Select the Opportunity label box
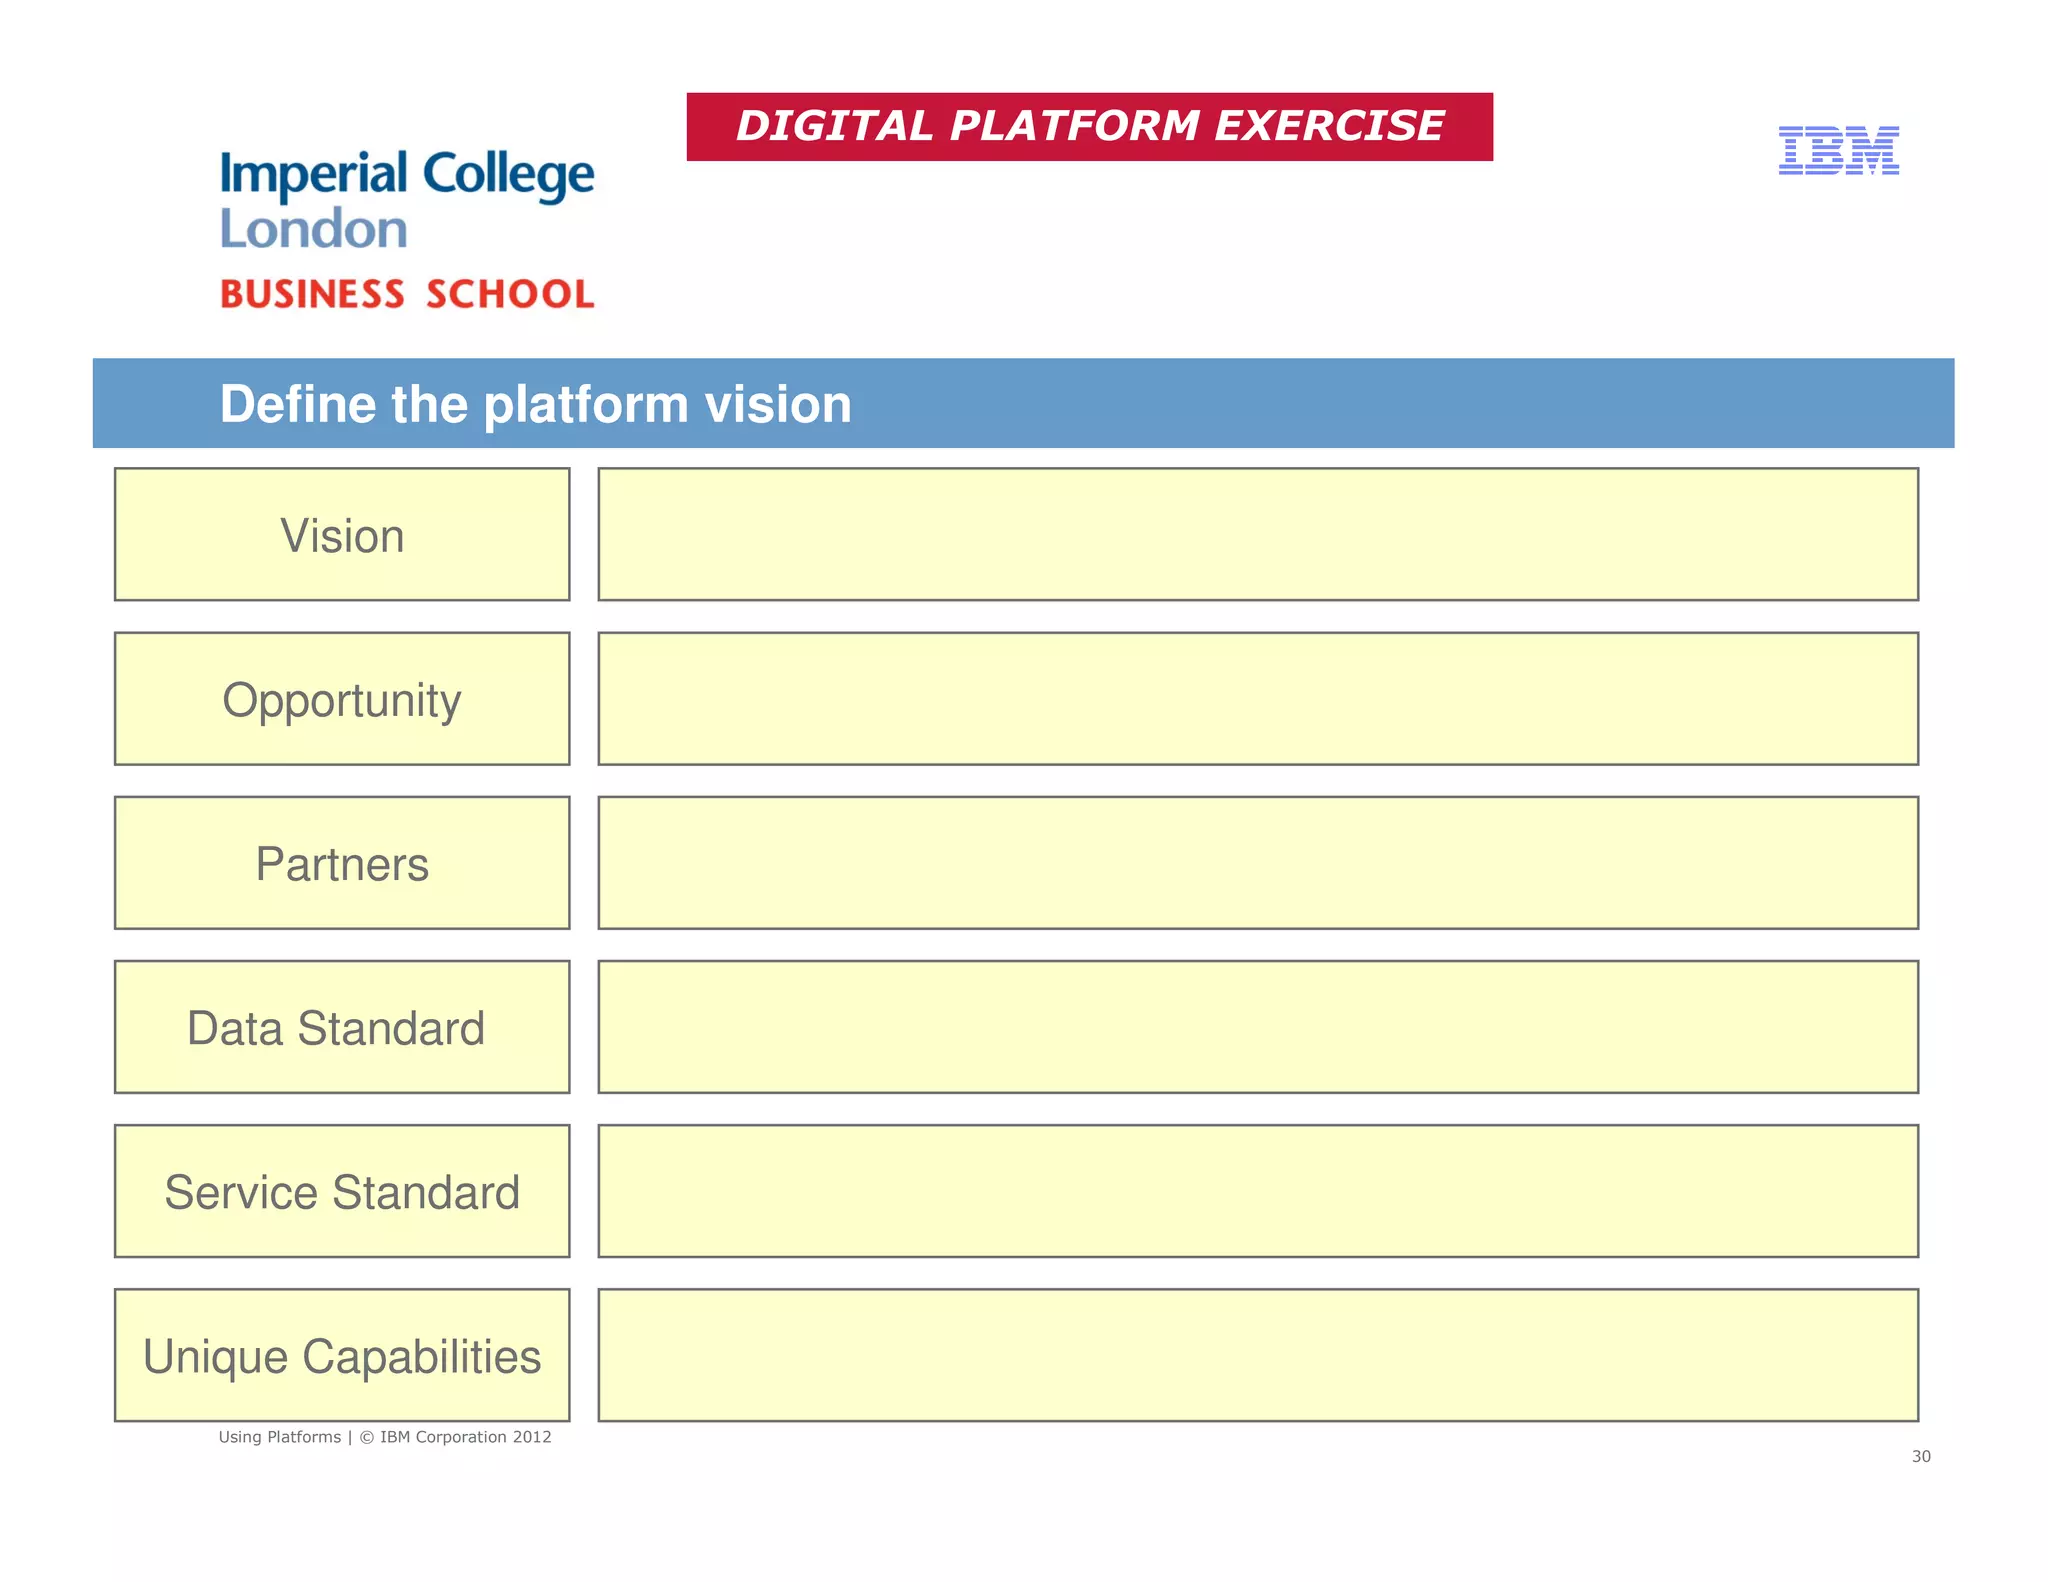 342,698
